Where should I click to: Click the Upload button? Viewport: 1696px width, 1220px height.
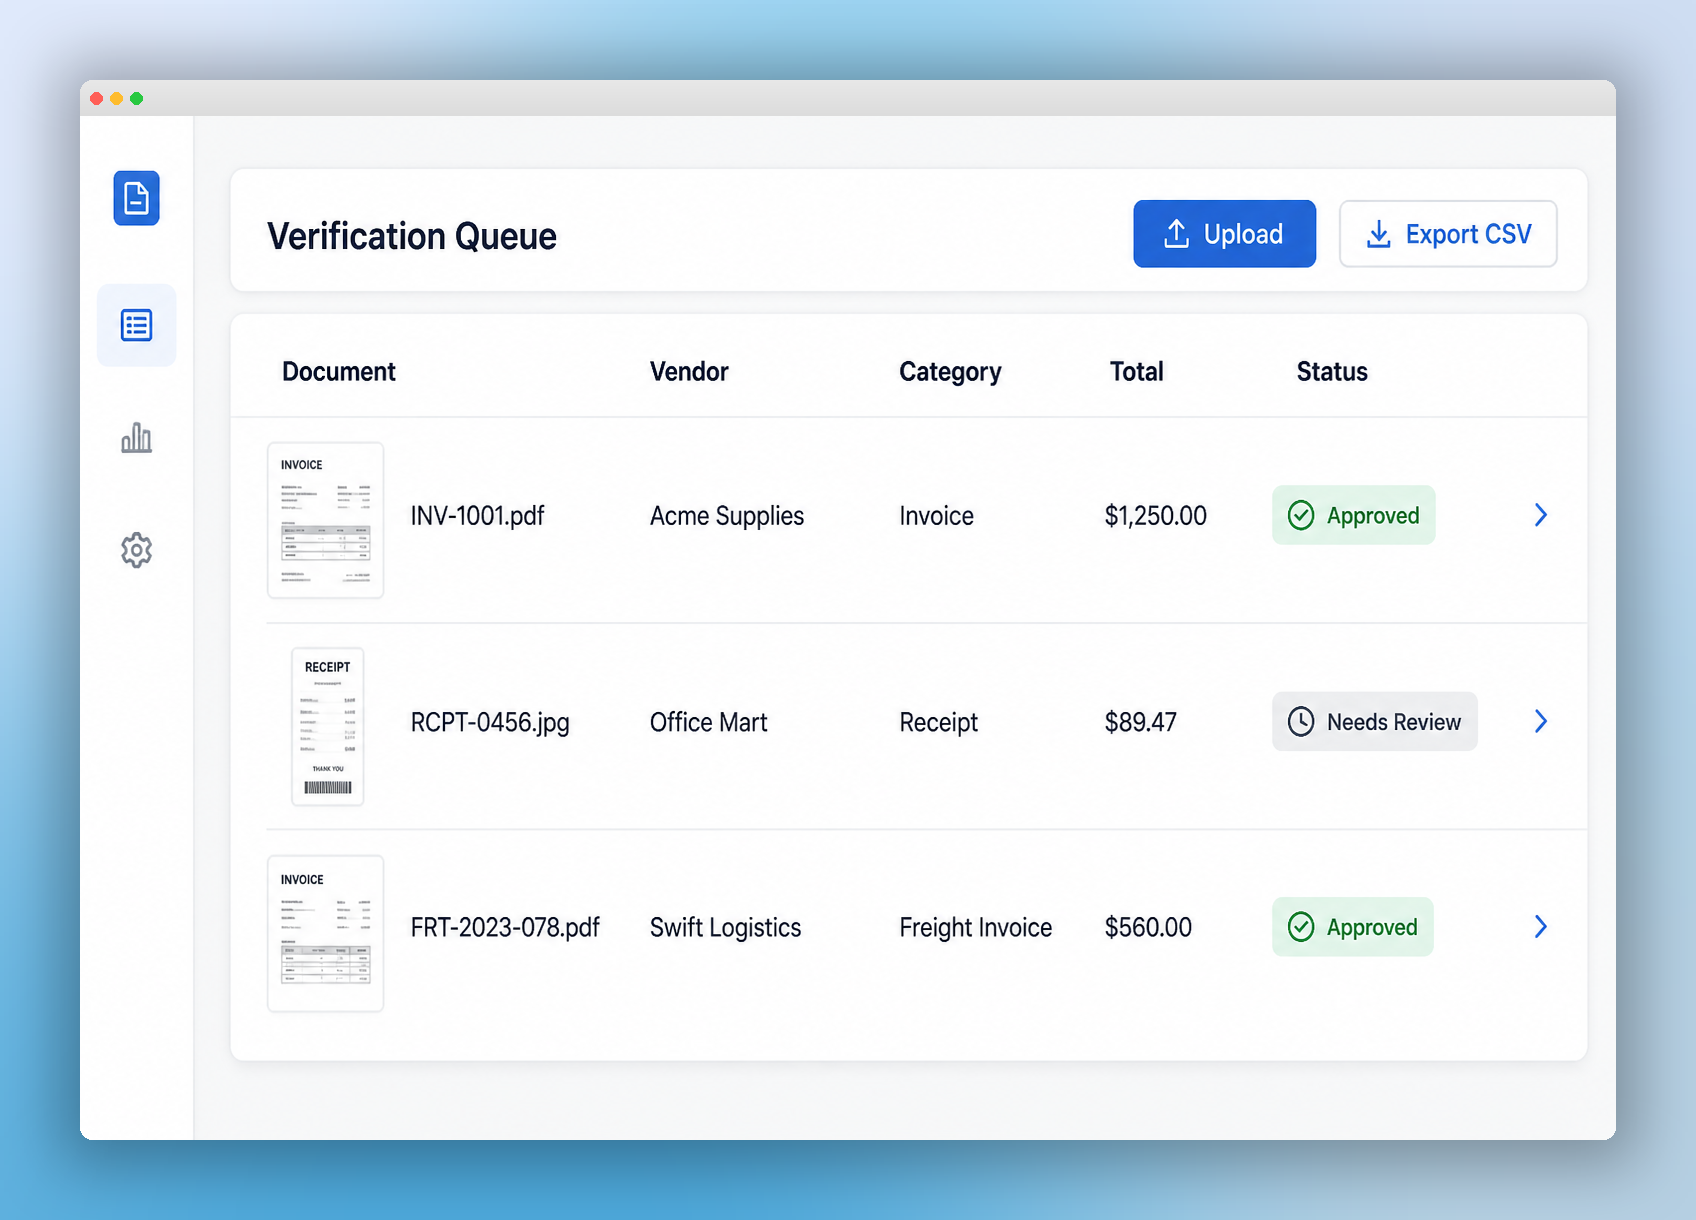(1224, 234)
